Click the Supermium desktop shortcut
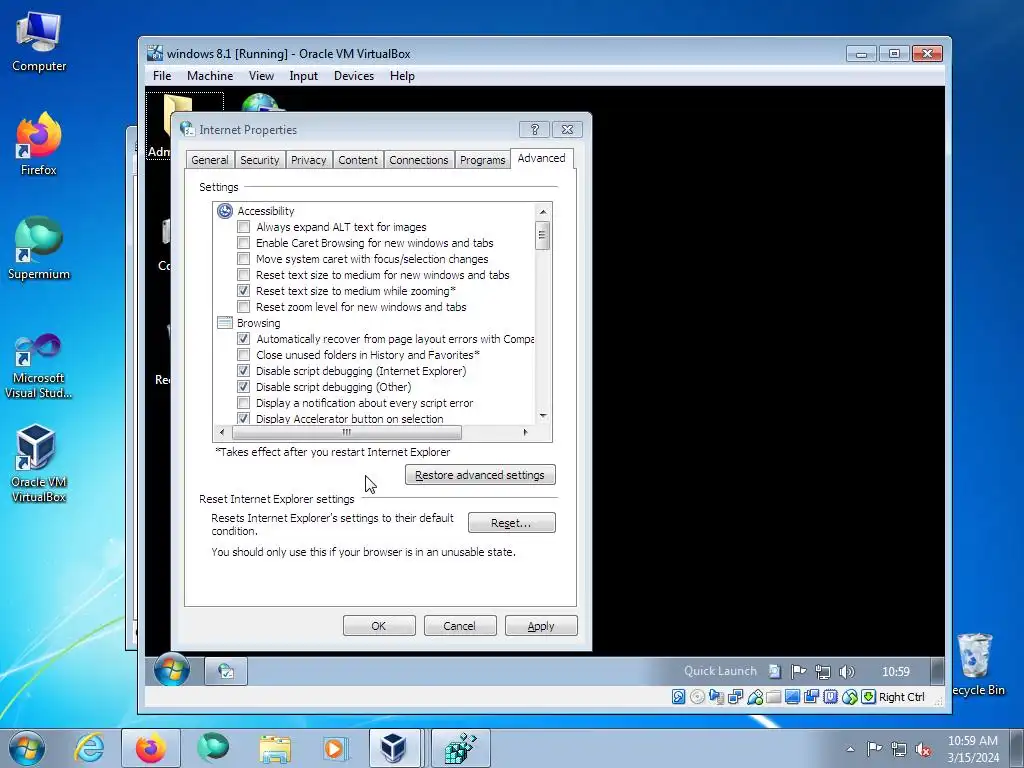The image size is (1024, 768). [39, 249]
